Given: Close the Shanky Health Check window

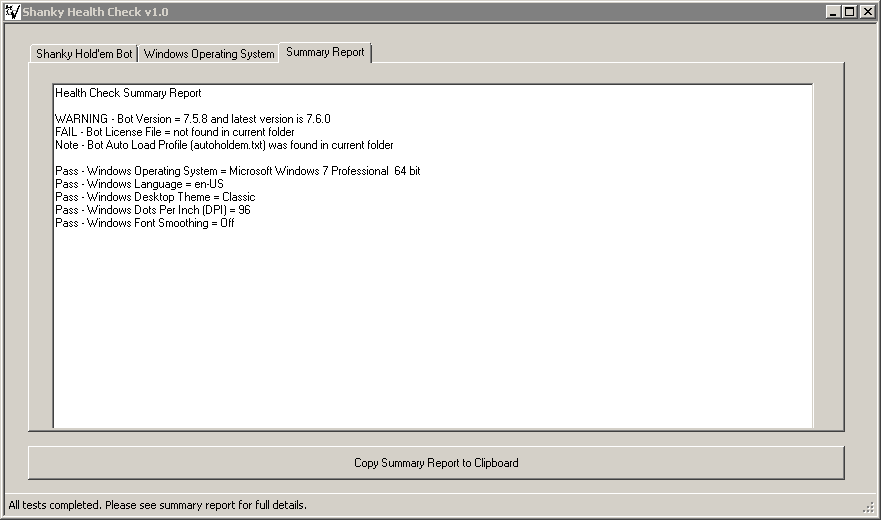Looking at the screenshot, I should (x=868, y=12).
